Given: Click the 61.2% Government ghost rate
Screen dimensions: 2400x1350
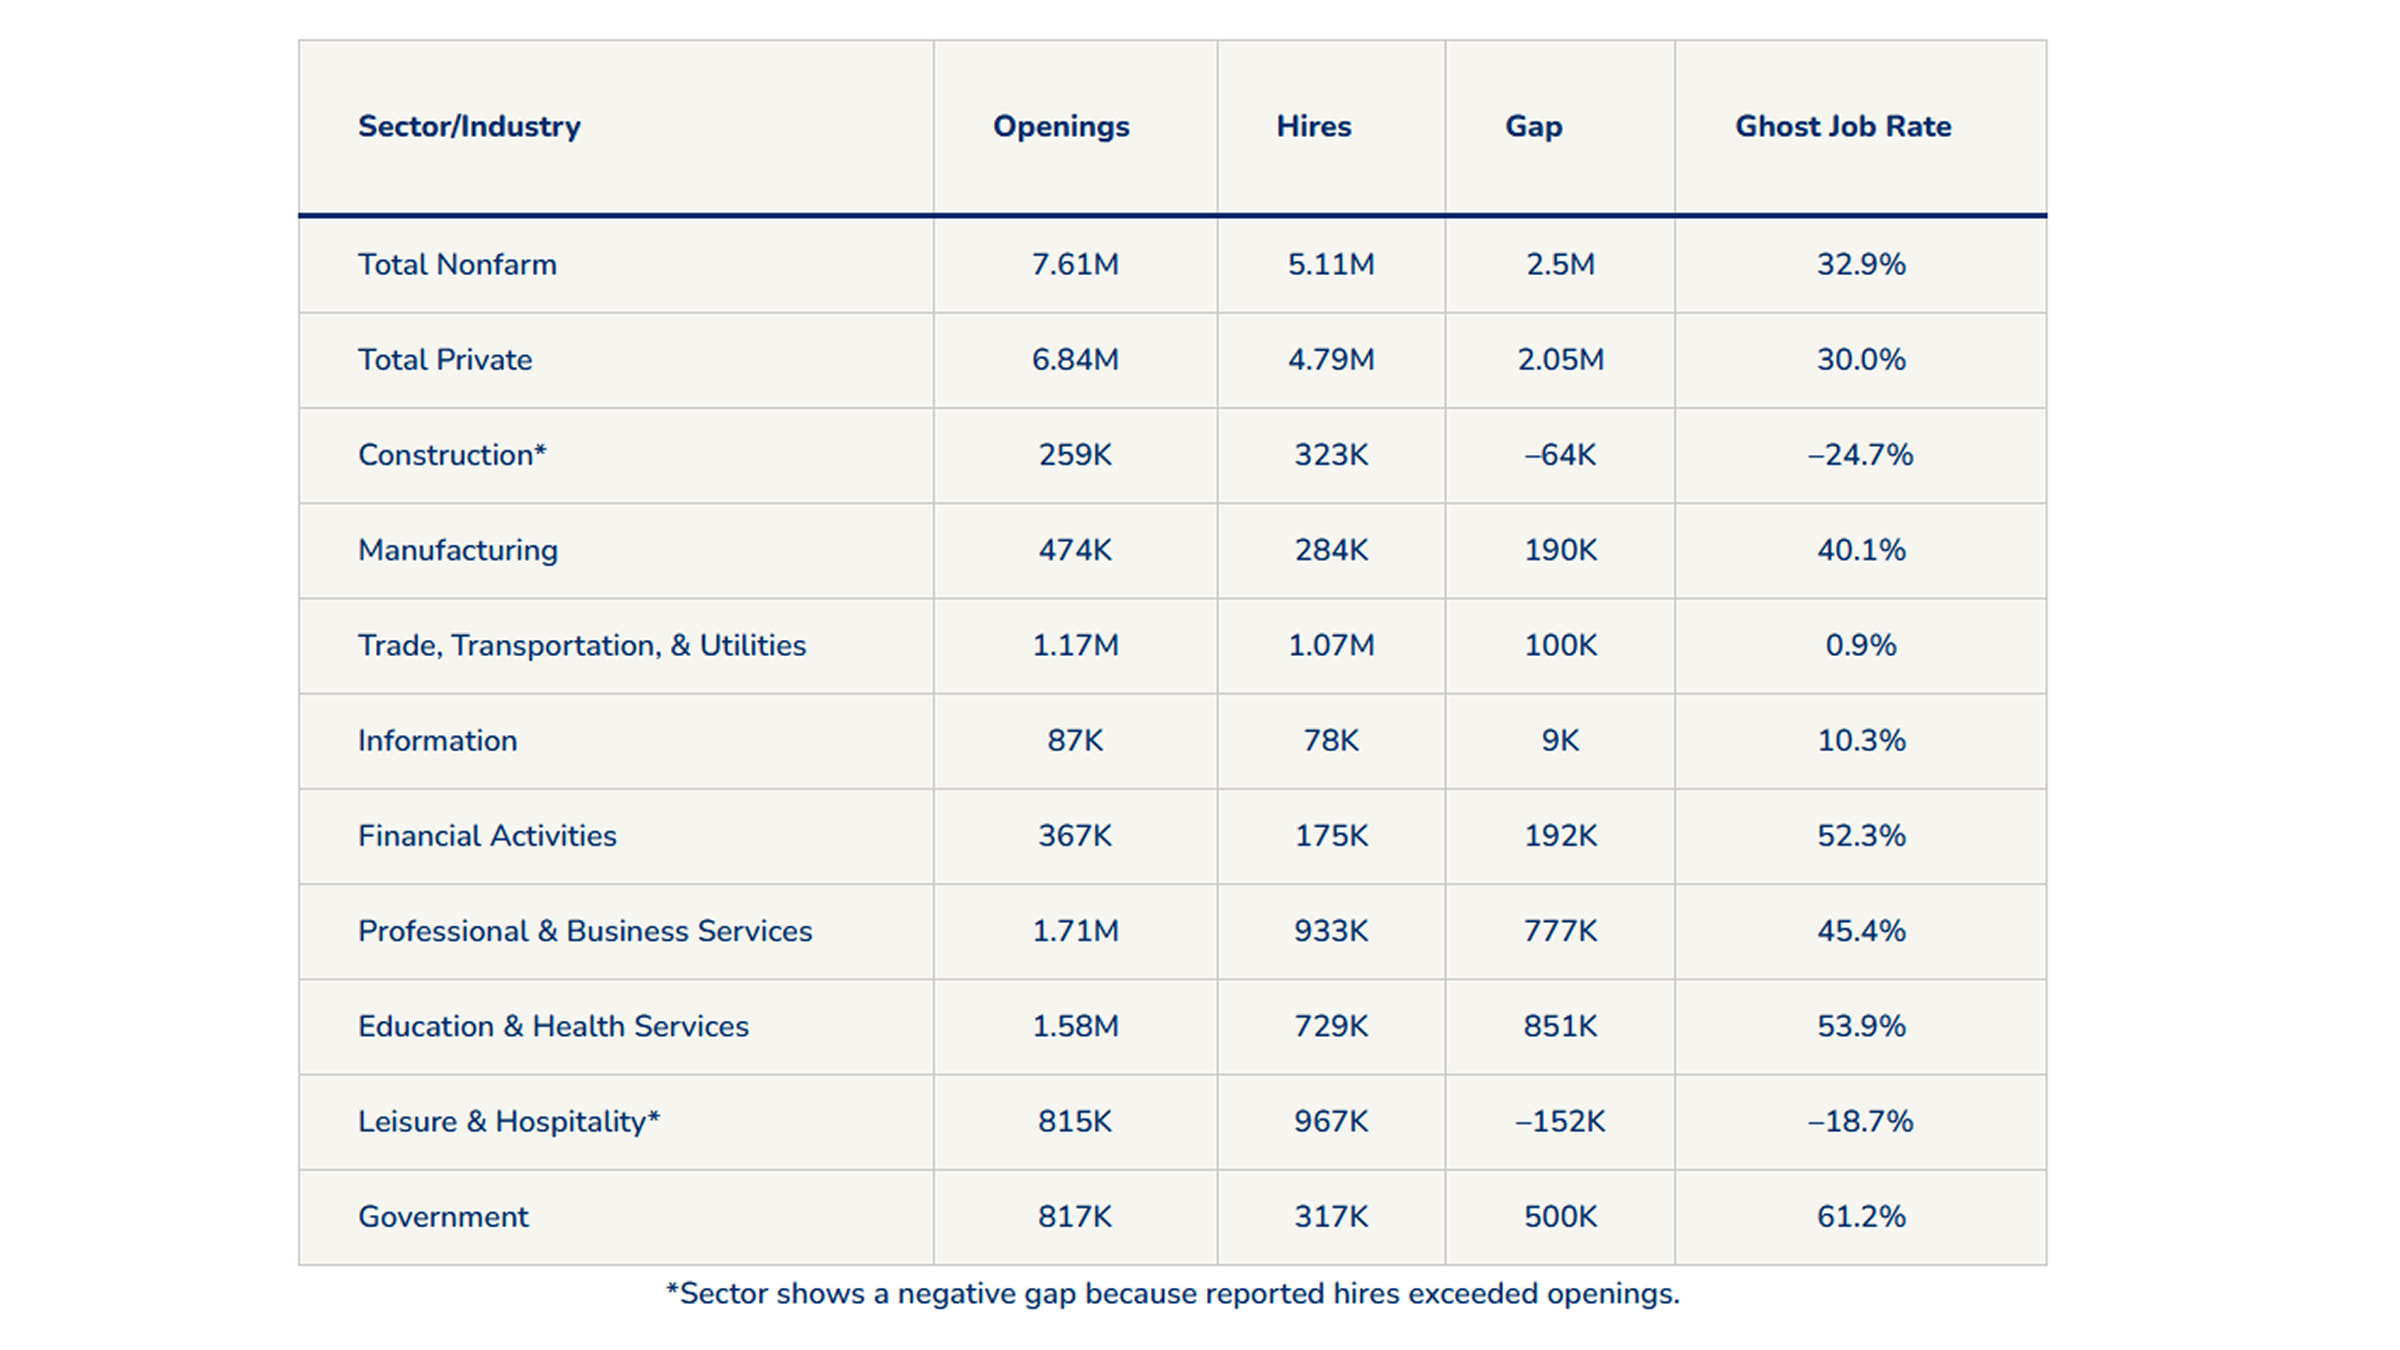Looking at the screenshot, I should (1861, 1217).
